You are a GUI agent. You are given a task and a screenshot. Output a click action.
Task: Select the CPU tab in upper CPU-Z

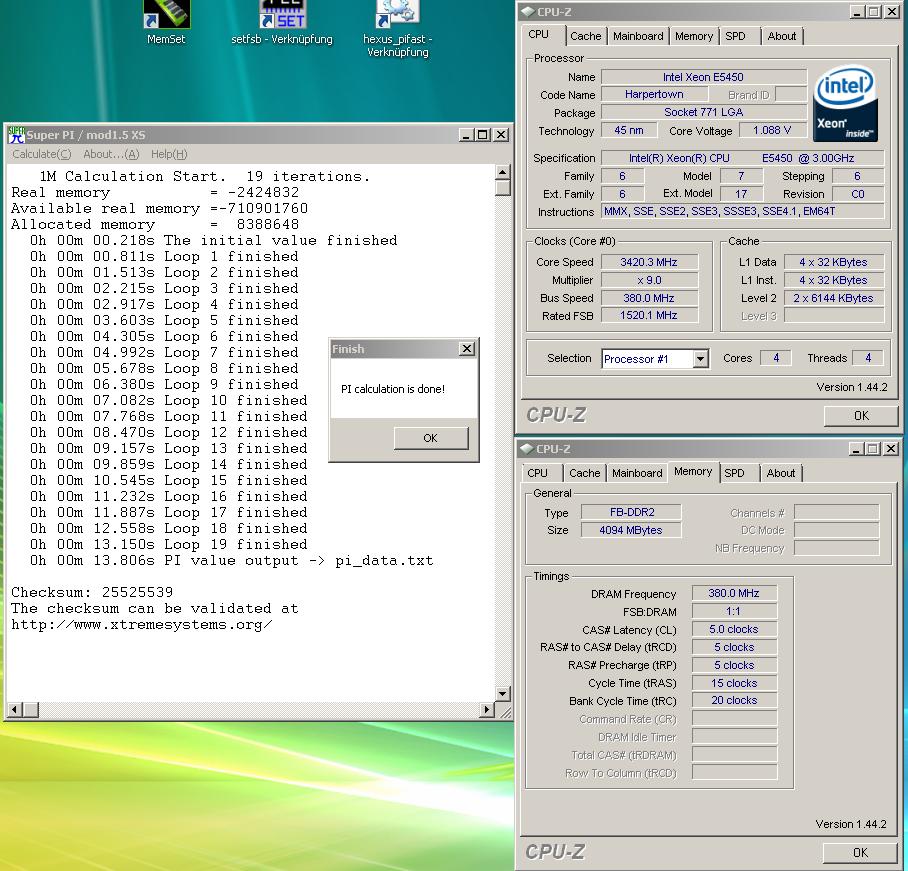(x=539, y=34)
